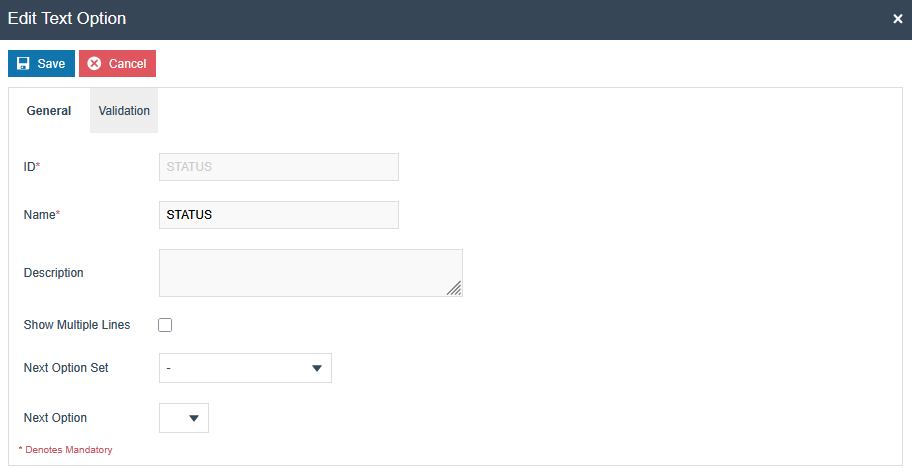Image resolution: width=912 pixels, height=472 pixels.
Task: Click the Show Multiple Lines label
Action: 77,325
